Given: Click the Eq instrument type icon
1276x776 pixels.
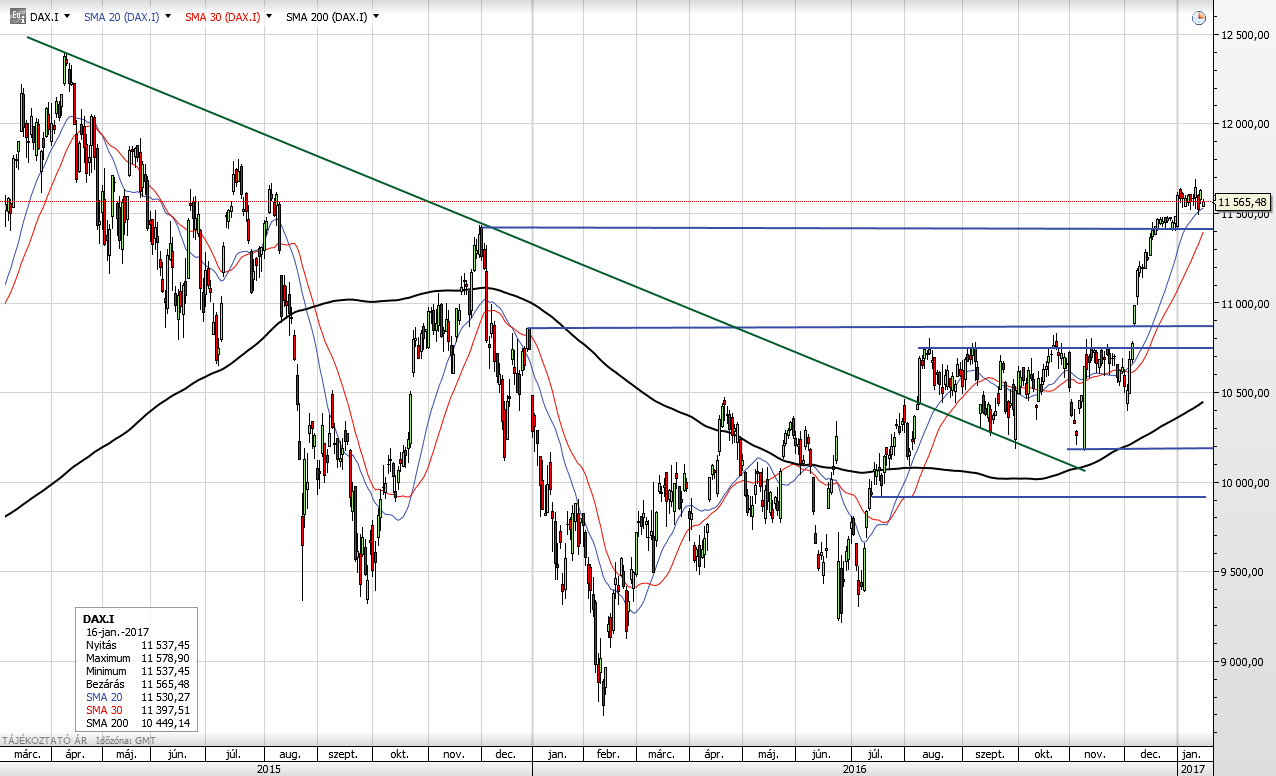Looking at the screenshot, I should coord(17,16).
